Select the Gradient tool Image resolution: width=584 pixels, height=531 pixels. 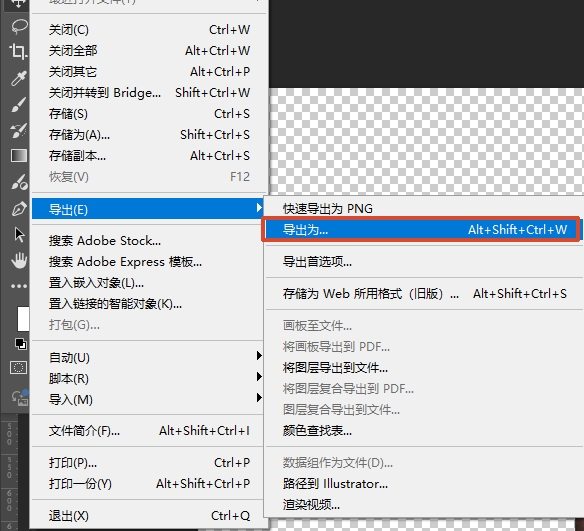pyautogui.click(x=19, y=156)
